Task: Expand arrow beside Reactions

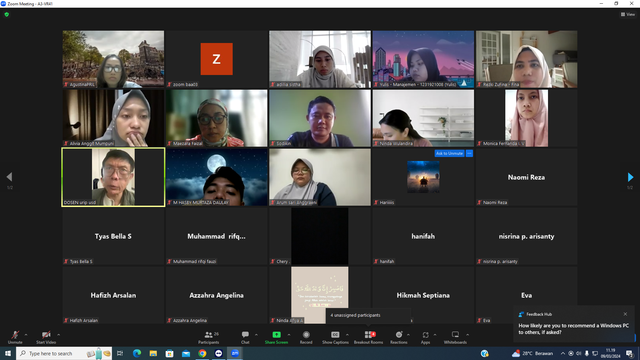Action: pos(409,335)
